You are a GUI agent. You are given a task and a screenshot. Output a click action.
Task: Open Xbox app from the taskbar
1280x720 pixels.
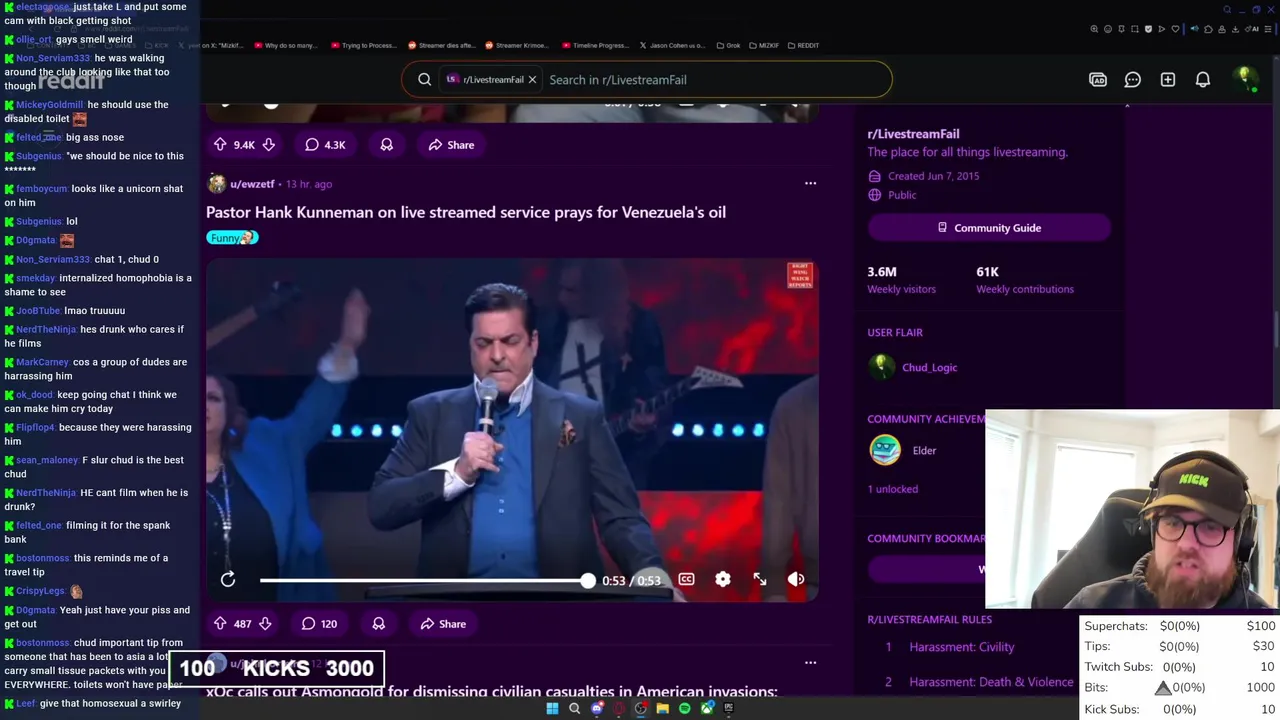coord(707,708)
